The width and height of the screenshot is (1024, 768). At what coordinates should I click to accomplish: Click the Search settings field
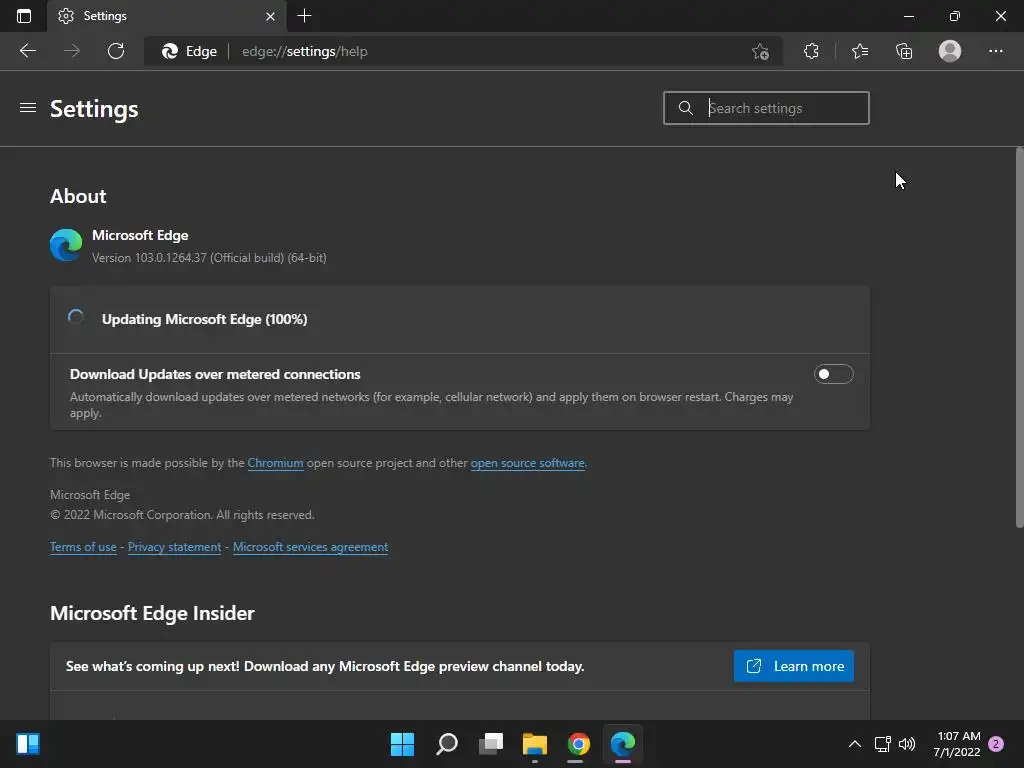tap(766, 108)
